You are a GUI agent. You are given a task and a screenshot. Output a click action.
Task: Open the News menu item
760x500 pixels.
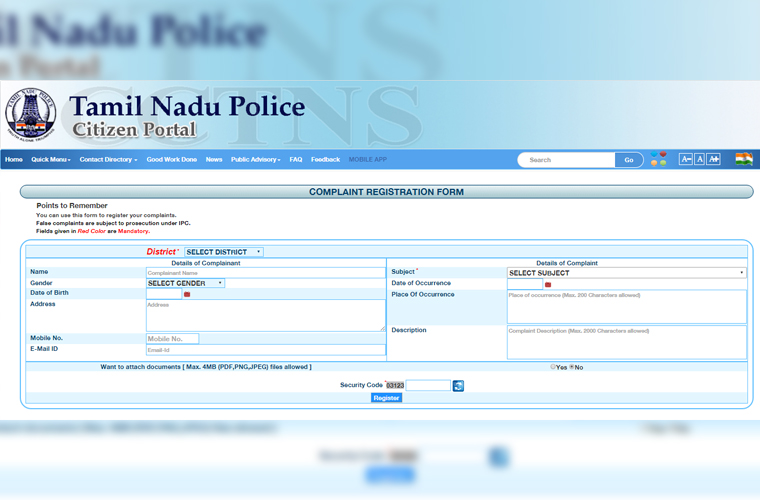214,159
